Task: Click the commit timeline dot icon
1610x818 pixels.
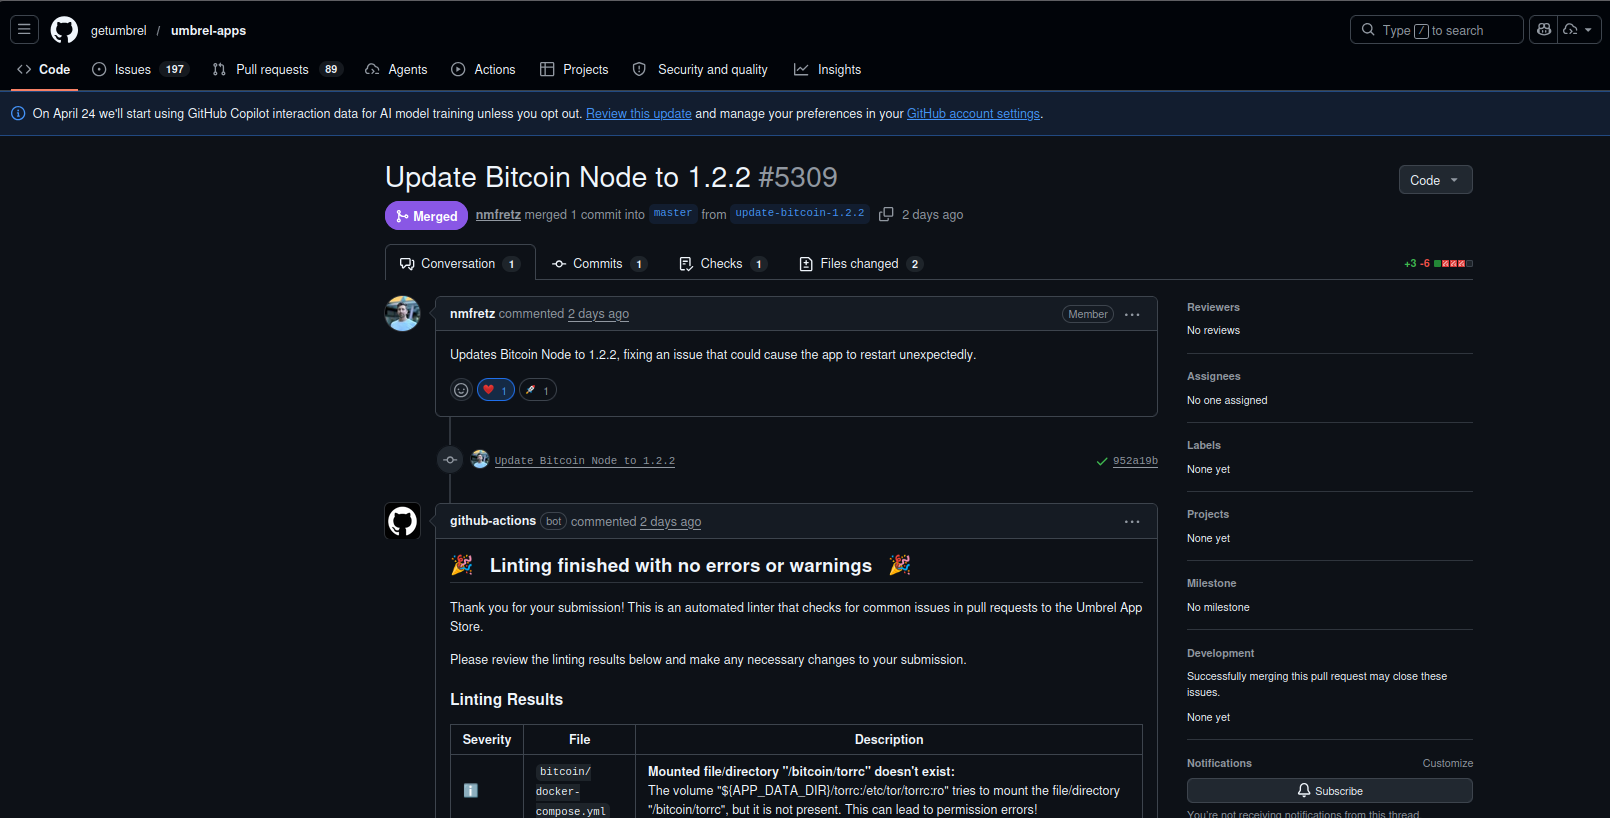Action: pyautogui.click(x=450, y=460)
